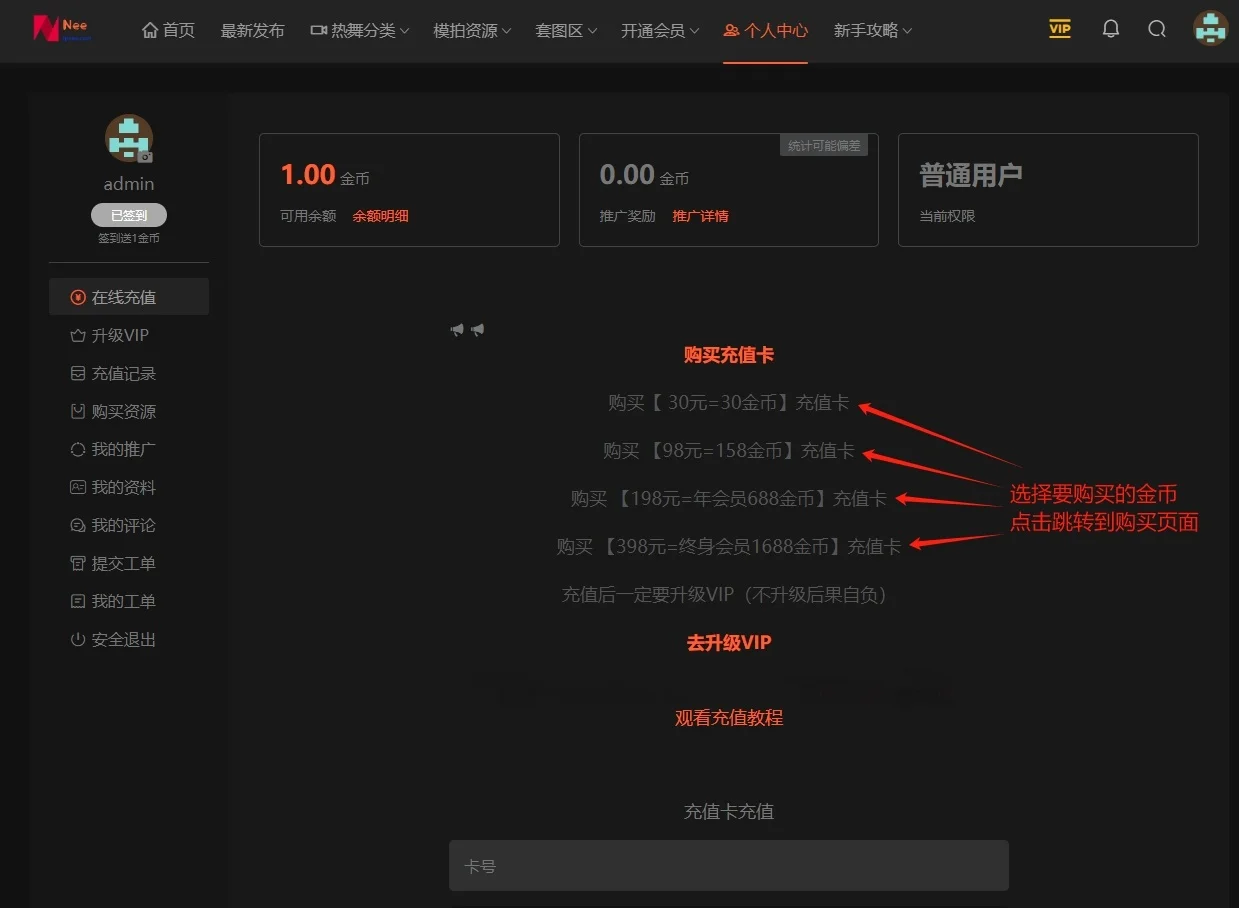Click 购买【398元=终身会员1688金币】充值卡 link
This screenshot has width=1239, height=908.
[729, 546]
